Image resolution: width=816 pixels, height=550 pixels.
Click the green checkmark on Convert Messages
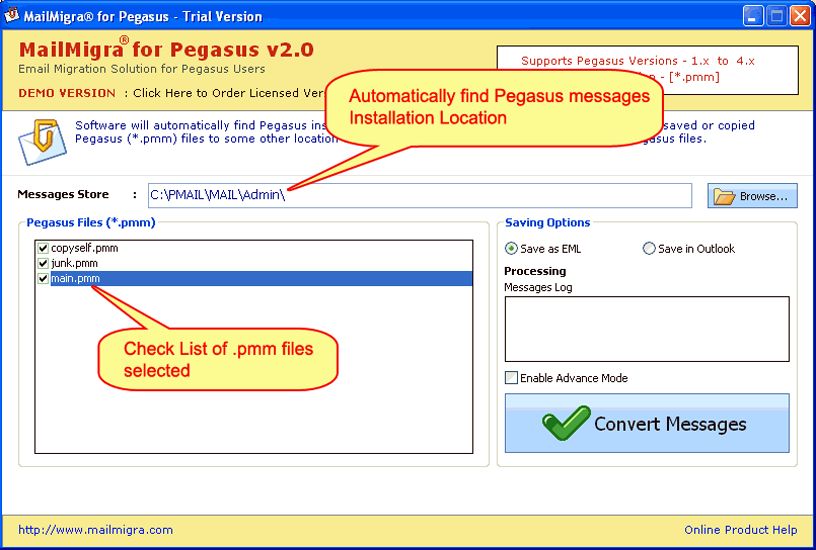tap(566, 423)
